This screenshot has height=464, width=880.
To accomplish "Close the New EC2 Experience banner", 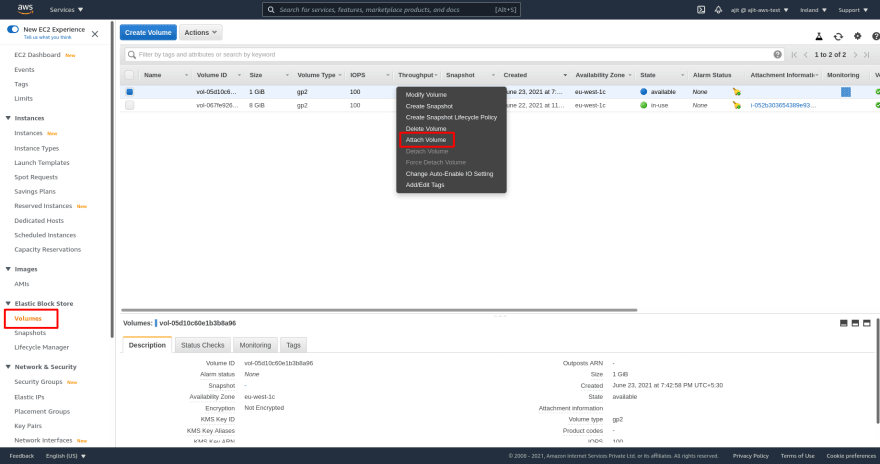I will coord(95,34).
